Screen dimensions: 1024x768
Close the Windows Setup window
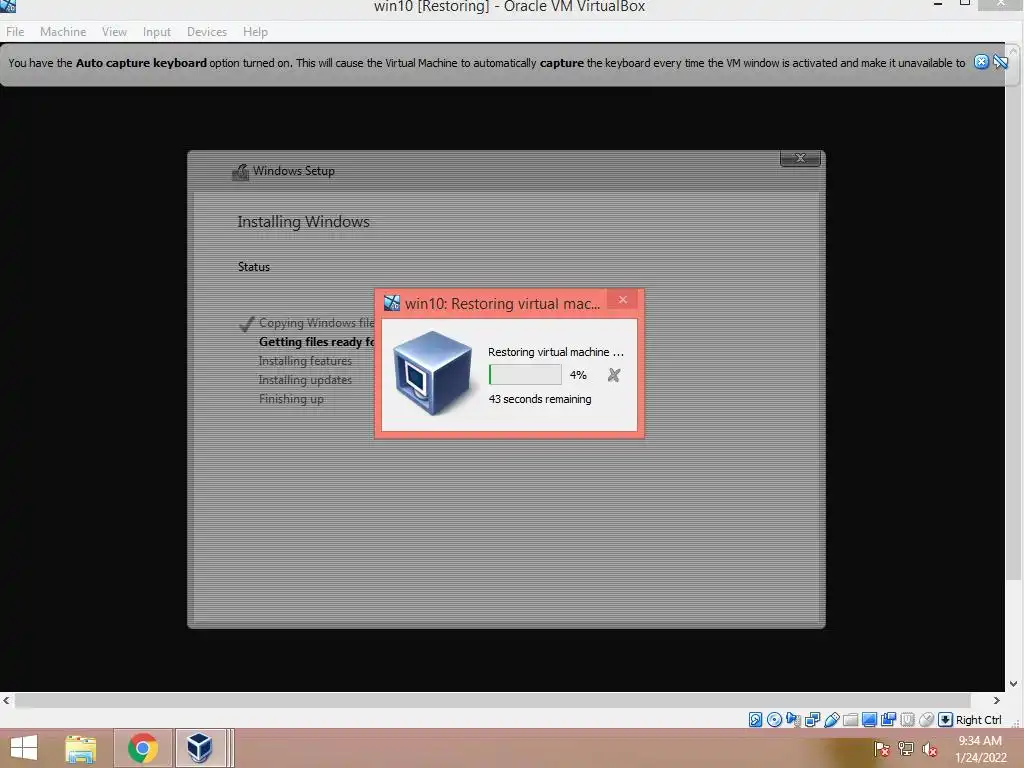point(800,158)
